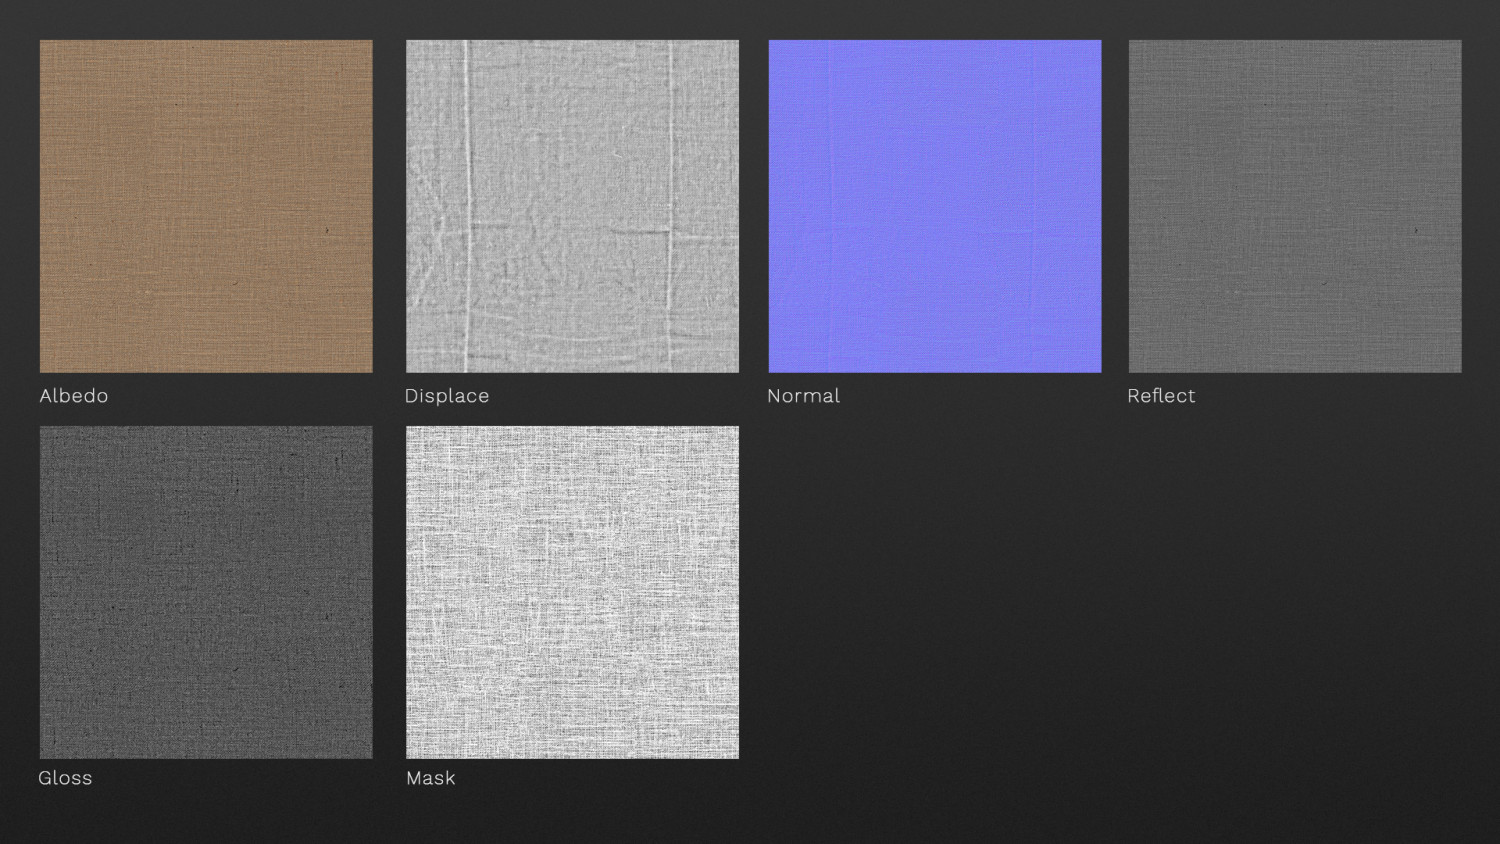Click the Albedo text label

(x=74, y=396)
